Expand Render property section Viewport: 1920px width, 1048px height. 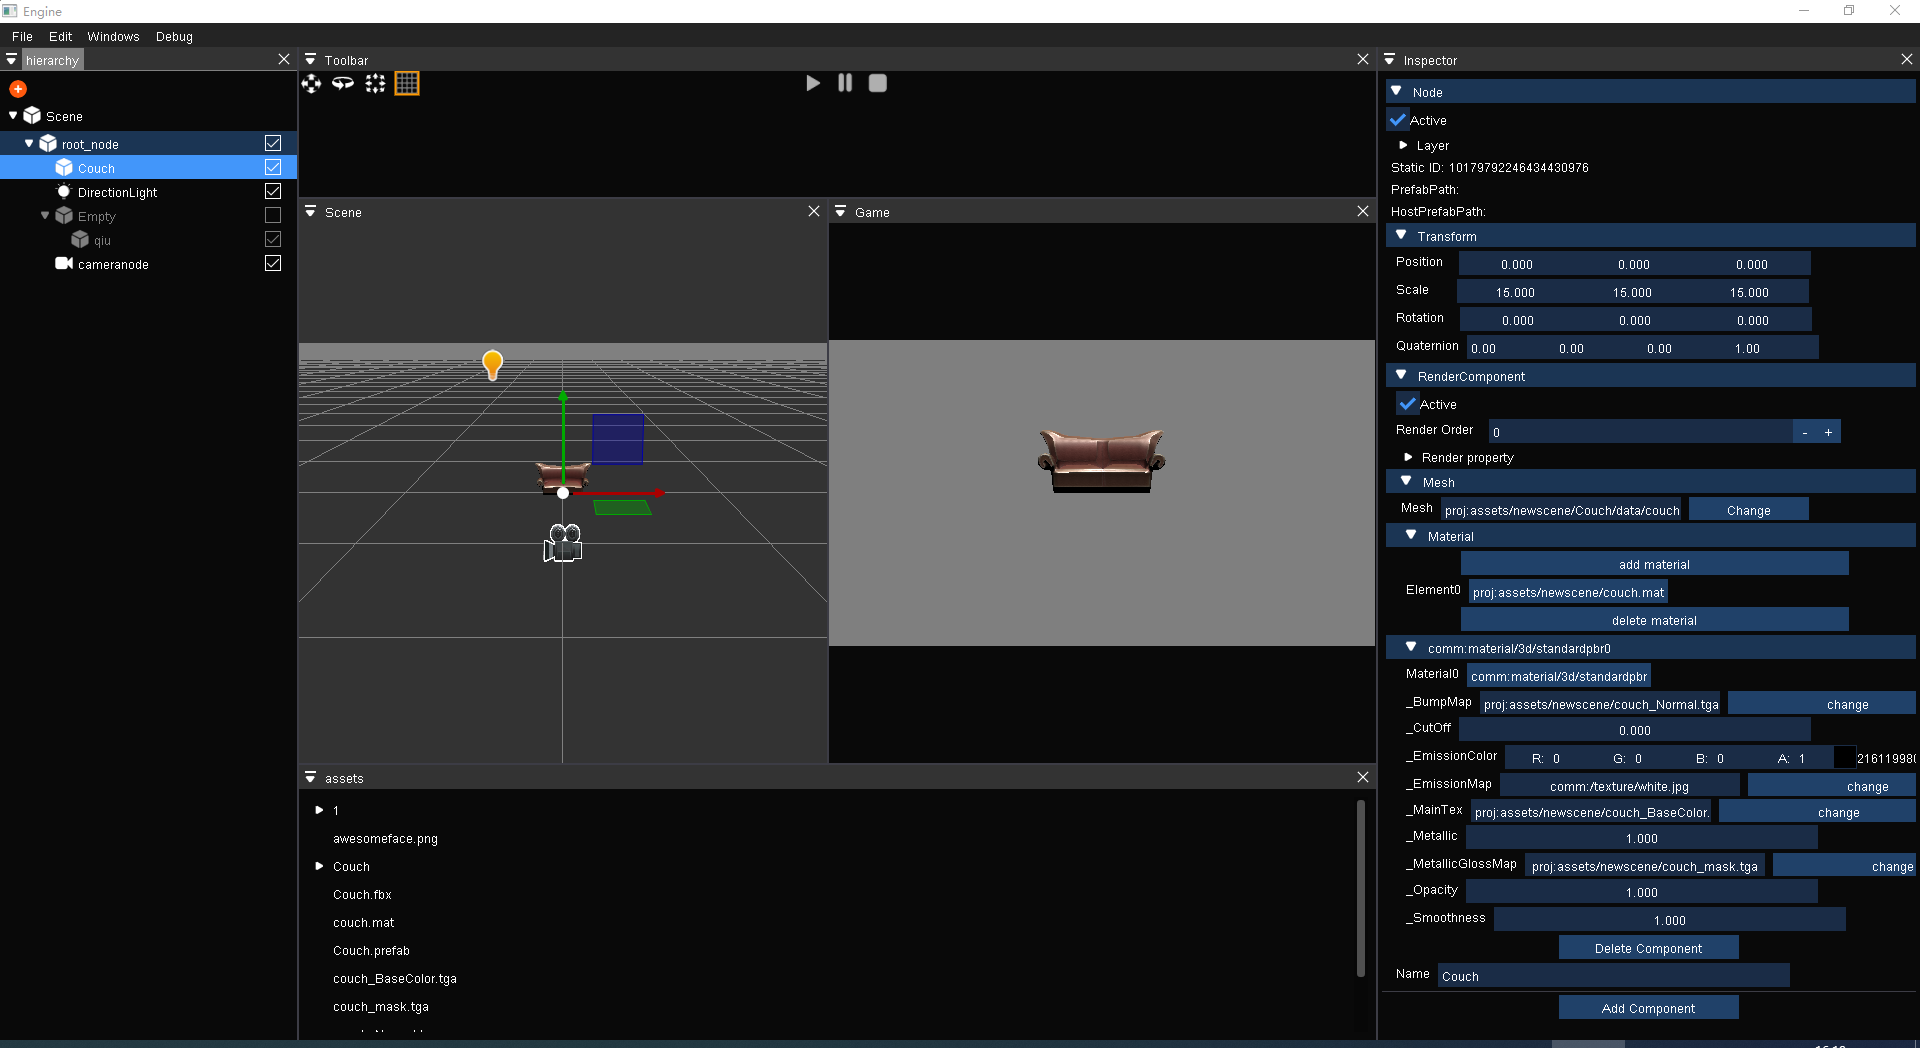pos(1408,458)
